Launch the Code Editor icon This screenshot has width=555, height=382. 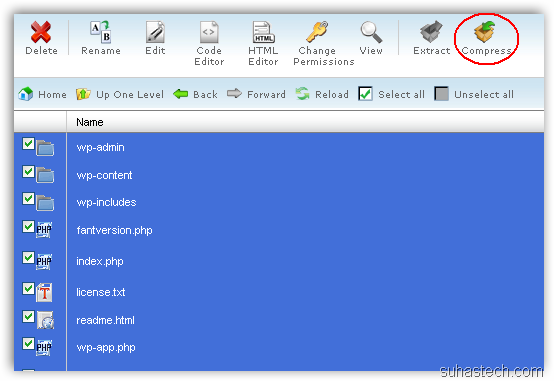coord(209,32)
